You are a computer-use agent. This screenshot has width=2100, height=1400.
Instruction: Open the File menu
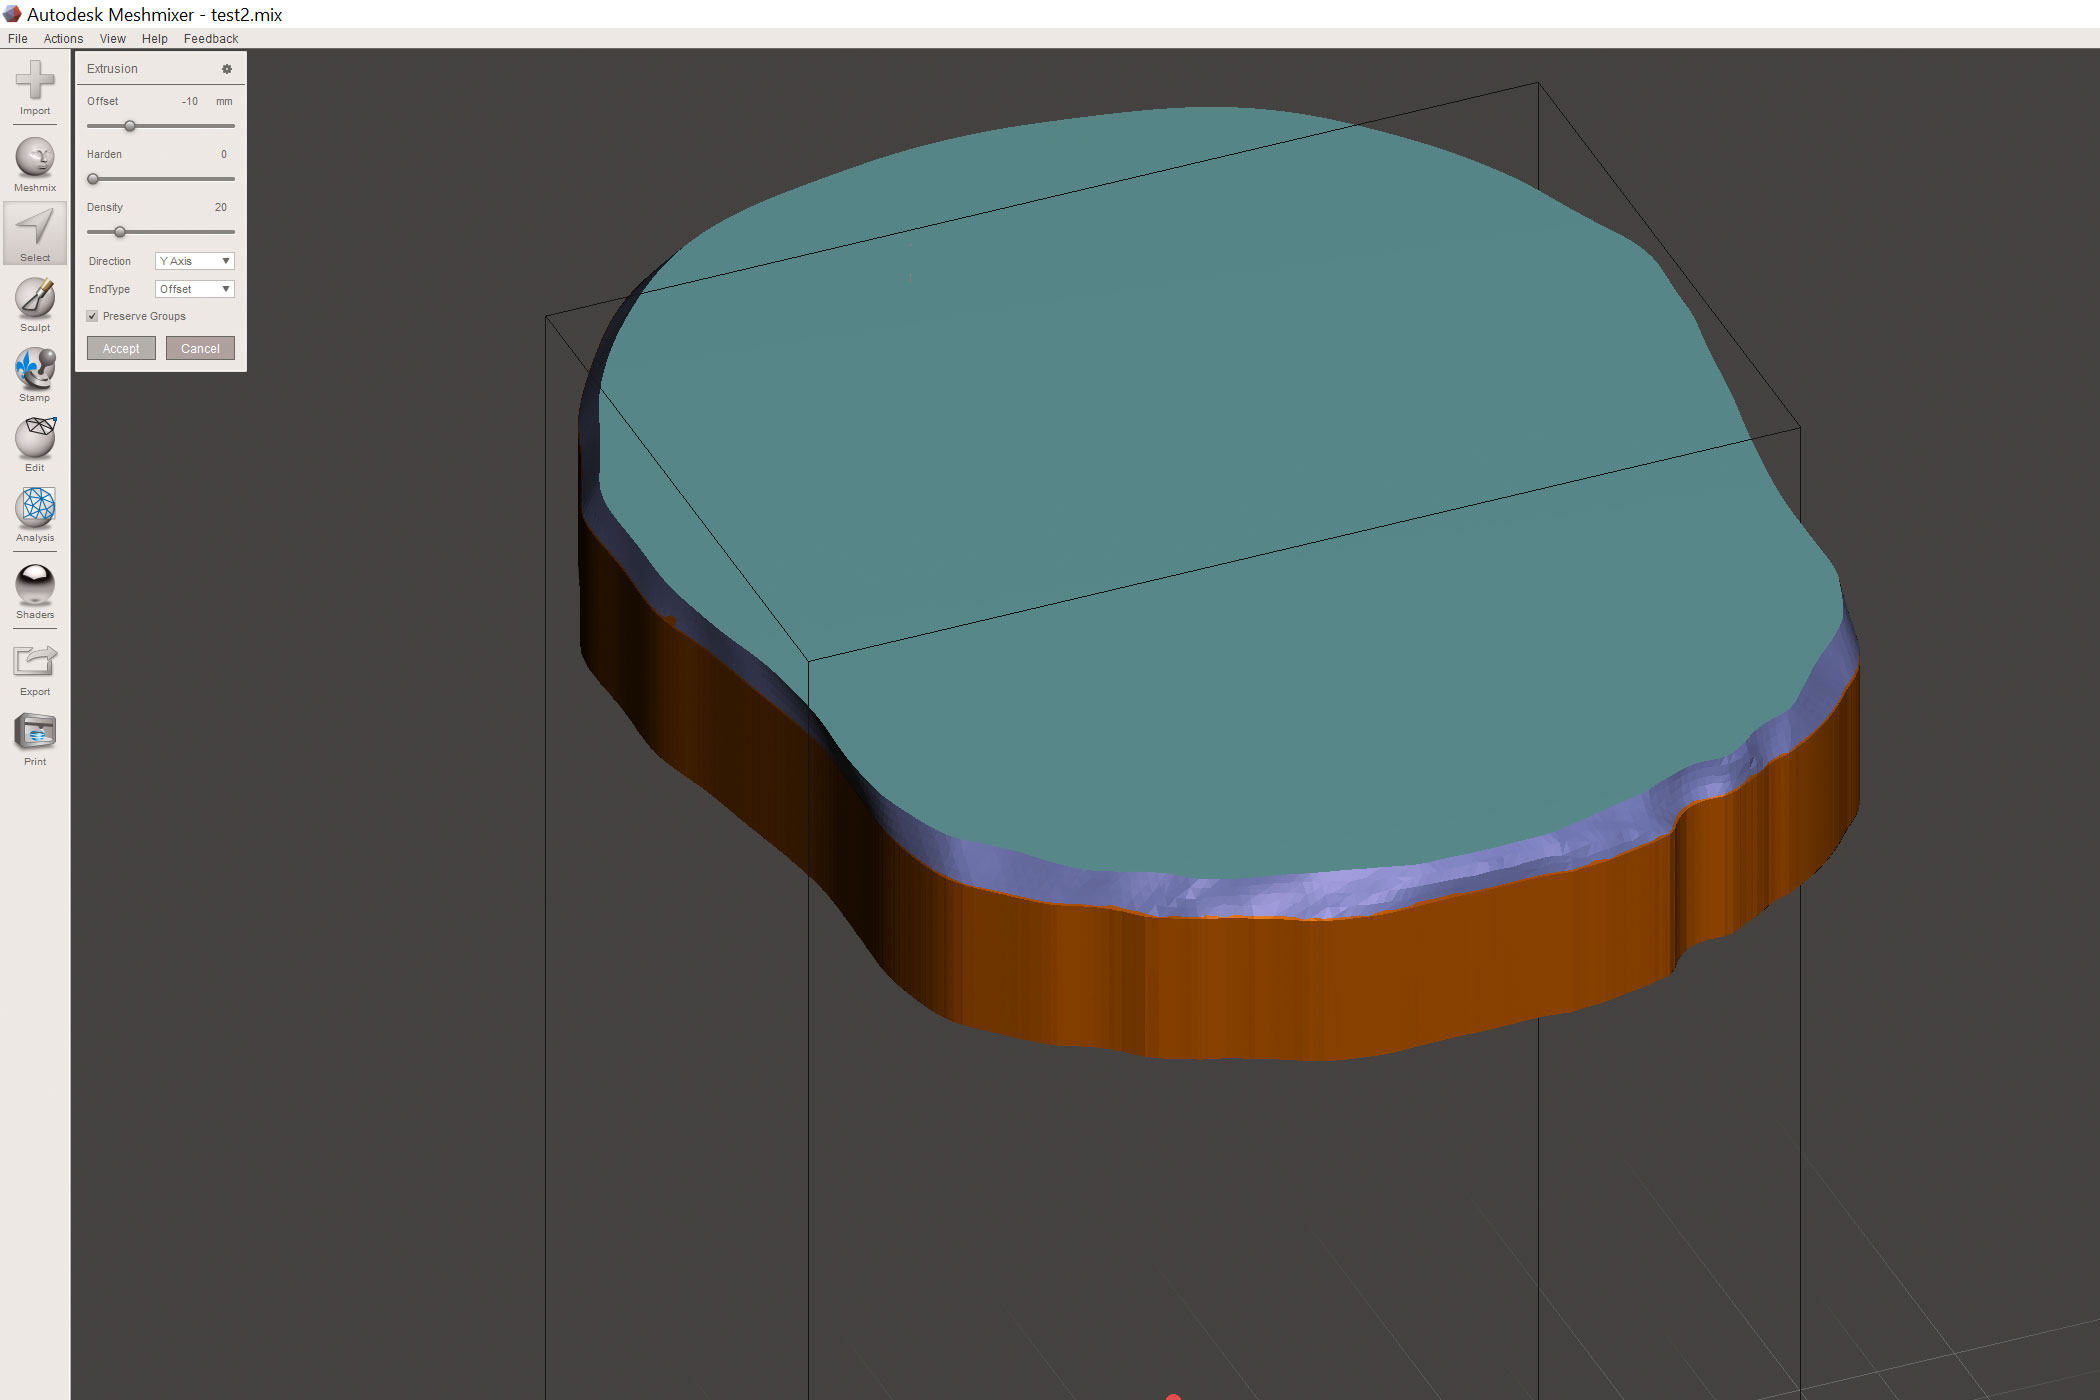click(18, 39)
